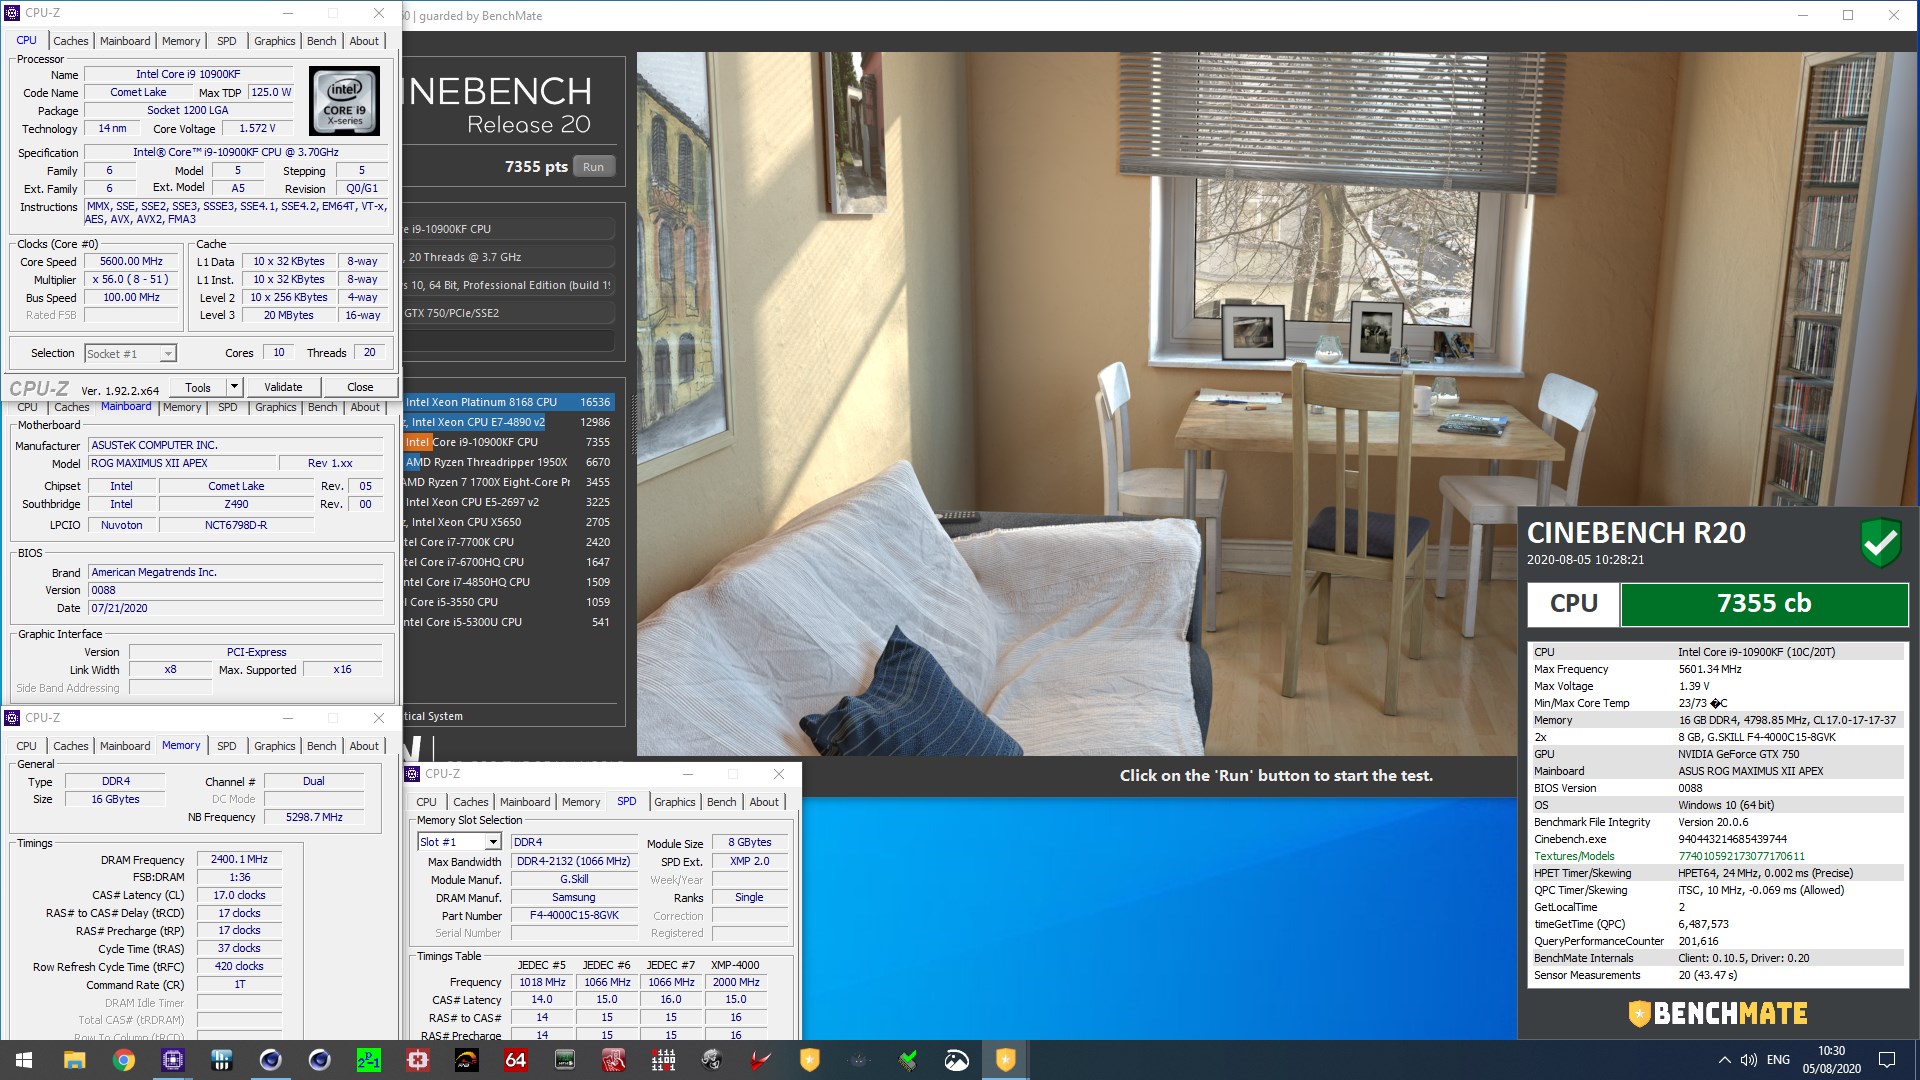Click the Textures/Models green row in BenchMate

1716,856
